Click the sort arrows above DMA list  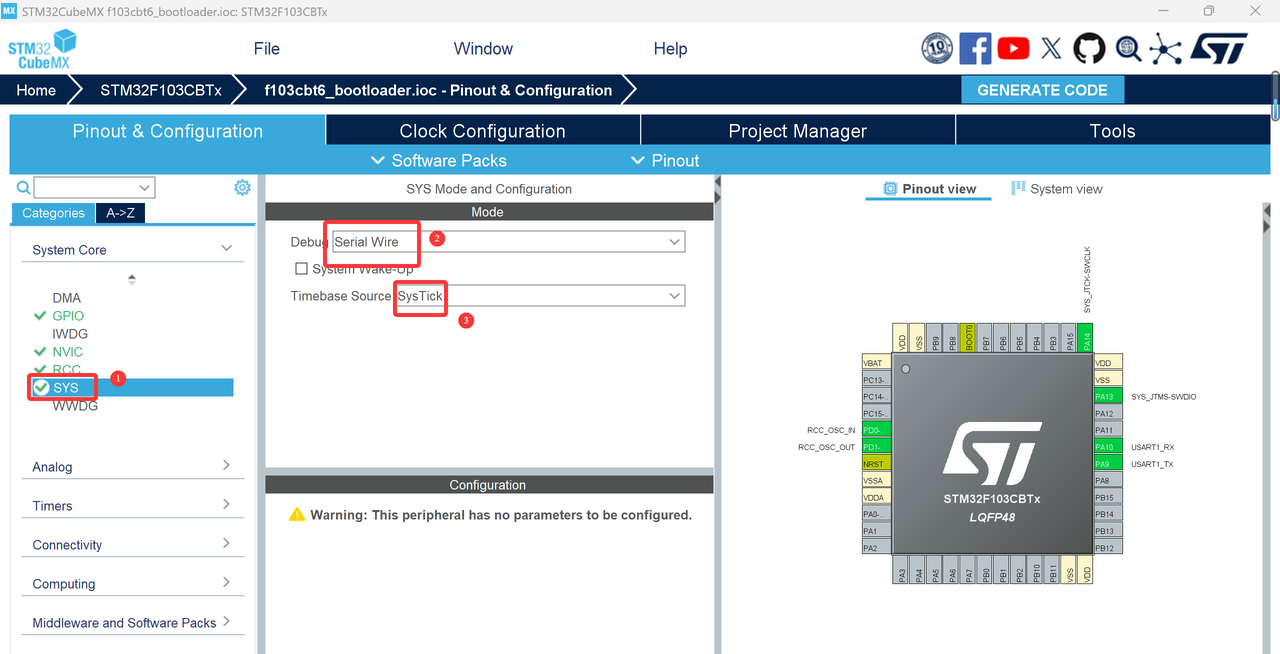132,280
